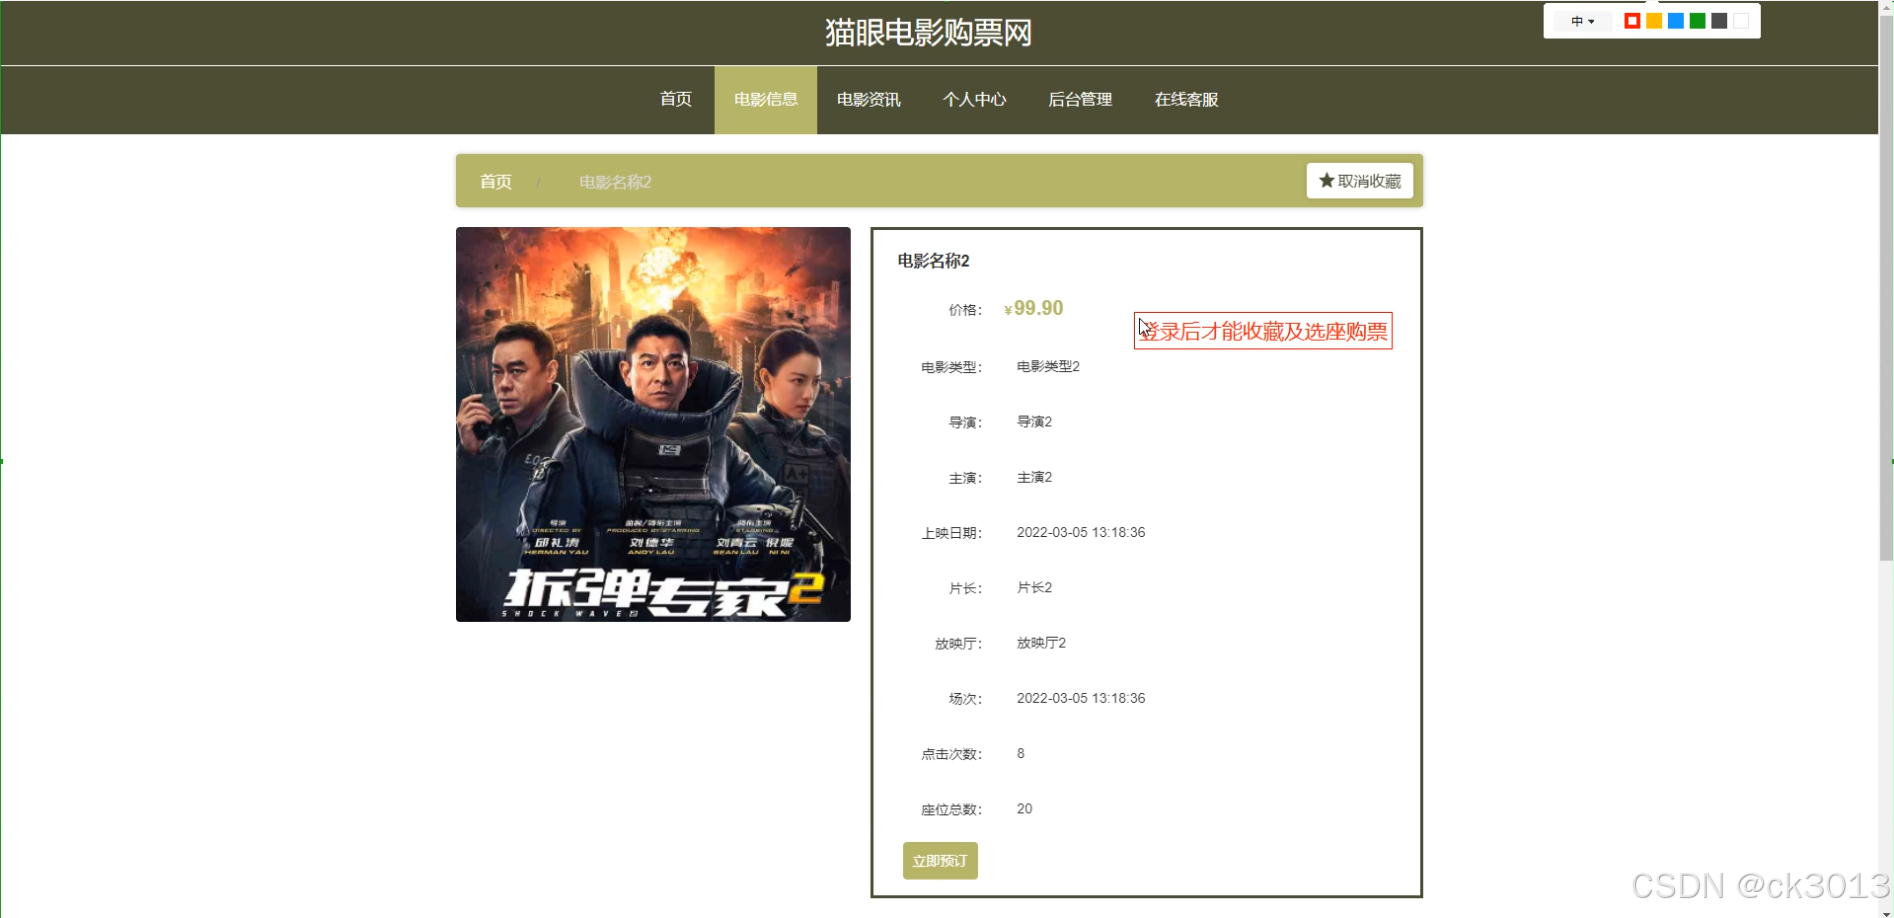The height and width of the screenshot is (918, 1894).
Task: Click the scrollbar down arrow
Action: coord(1886,913)
